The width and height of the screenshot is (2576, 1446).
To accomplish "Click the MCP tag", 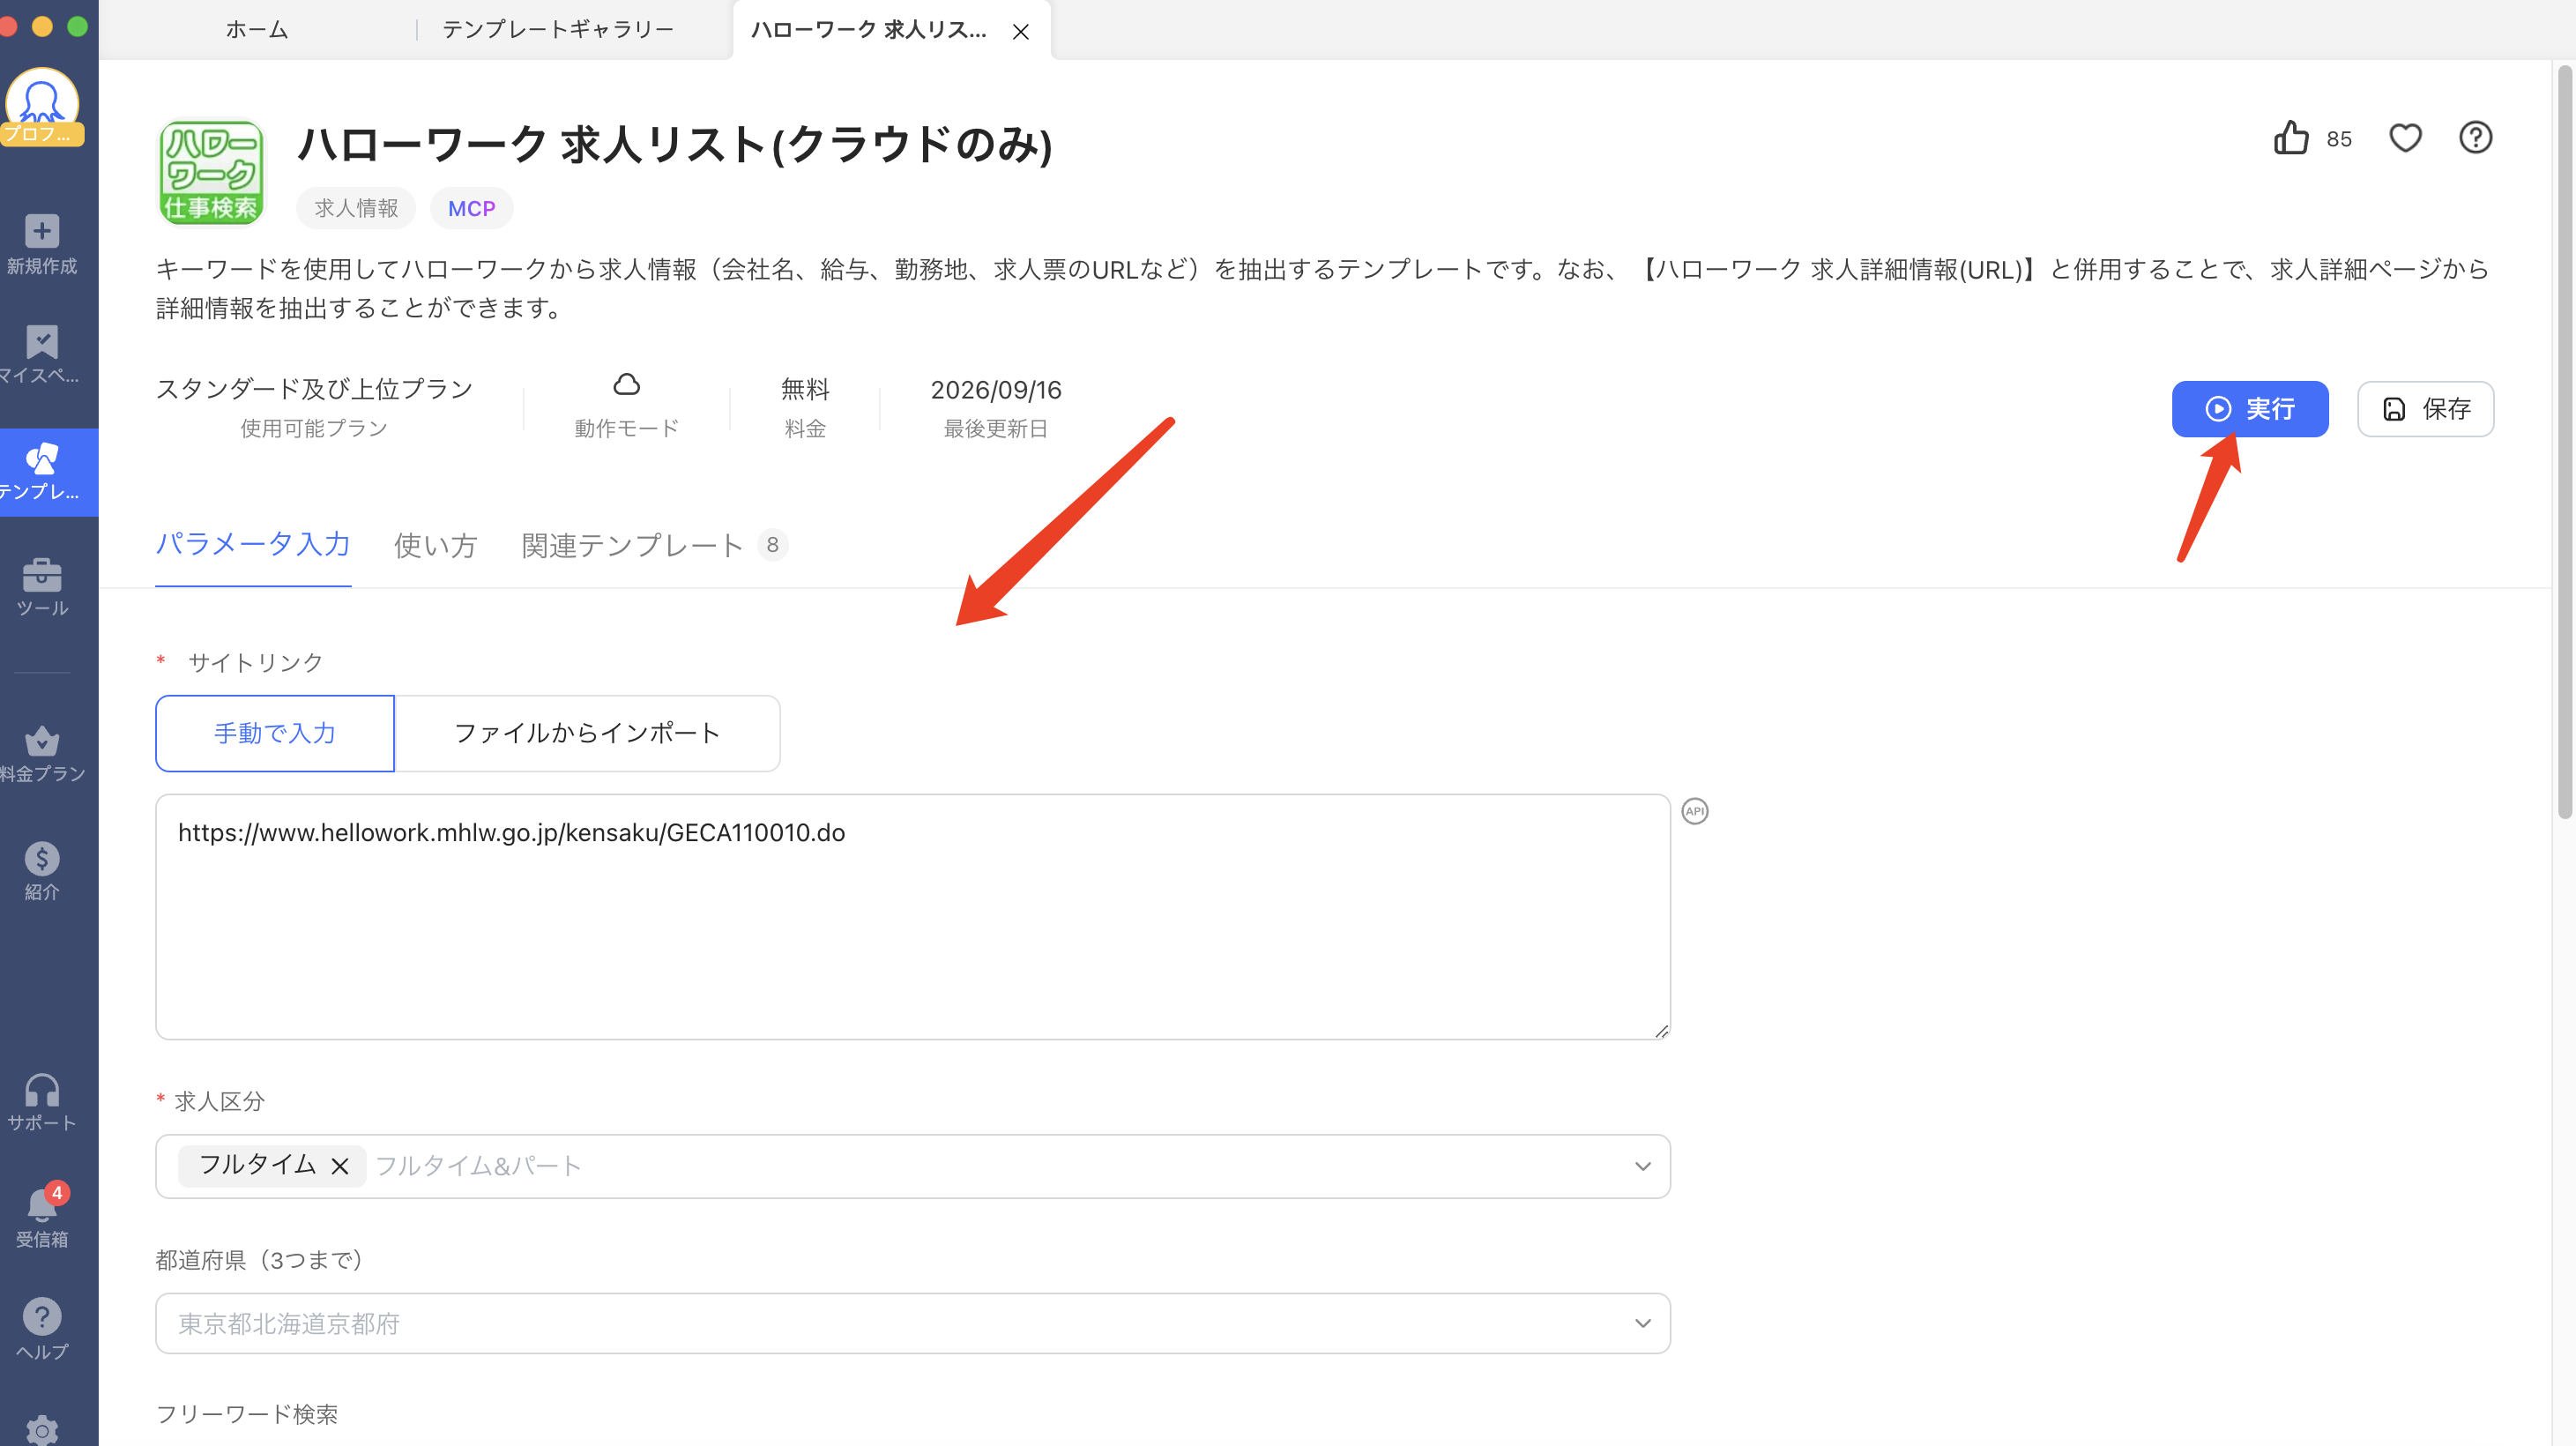I will click(471, 208).
